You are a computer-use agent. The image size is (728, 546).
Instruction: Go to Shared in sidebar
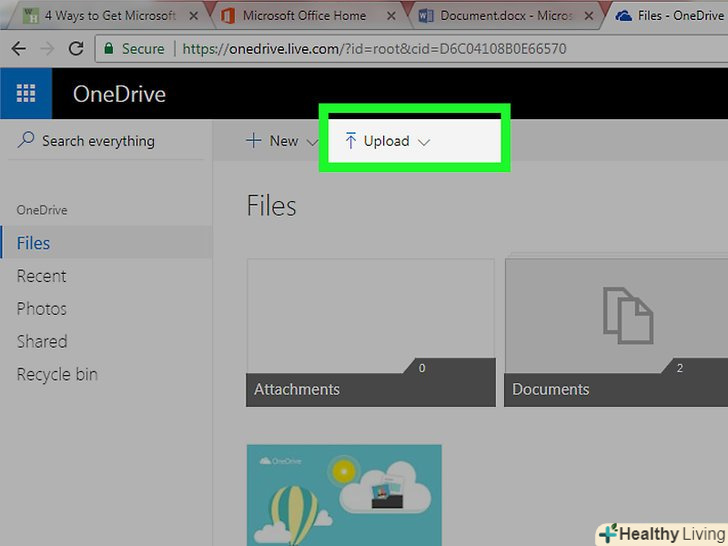tap(41, 341)
